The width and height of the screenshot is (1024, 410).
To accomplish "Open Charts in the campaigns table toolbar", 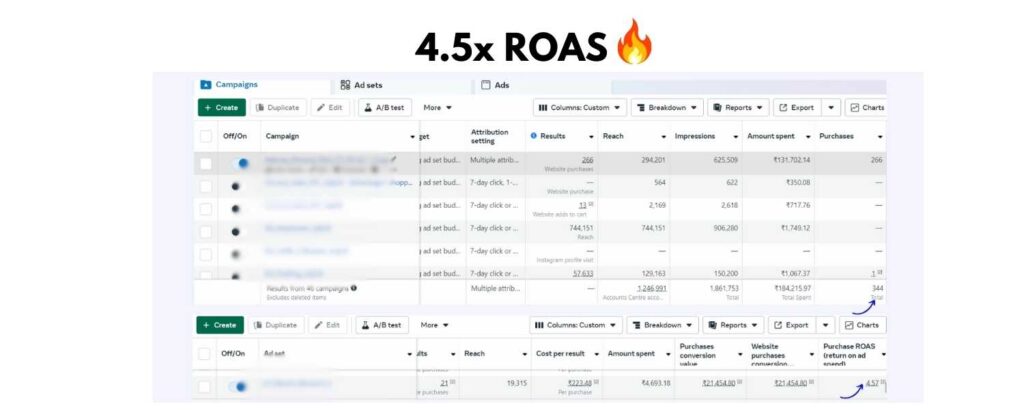I will (x=865, y=108).
